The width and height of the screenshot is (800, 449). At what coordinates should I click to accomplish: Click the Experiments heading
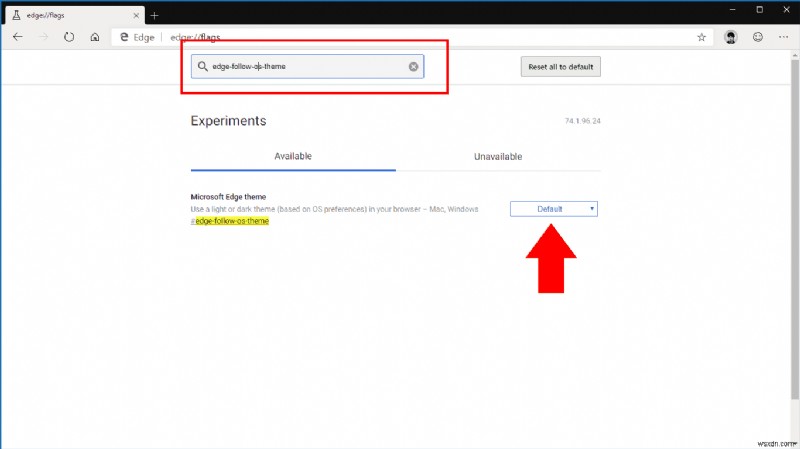pyautogui.click(x=229, y=121)
